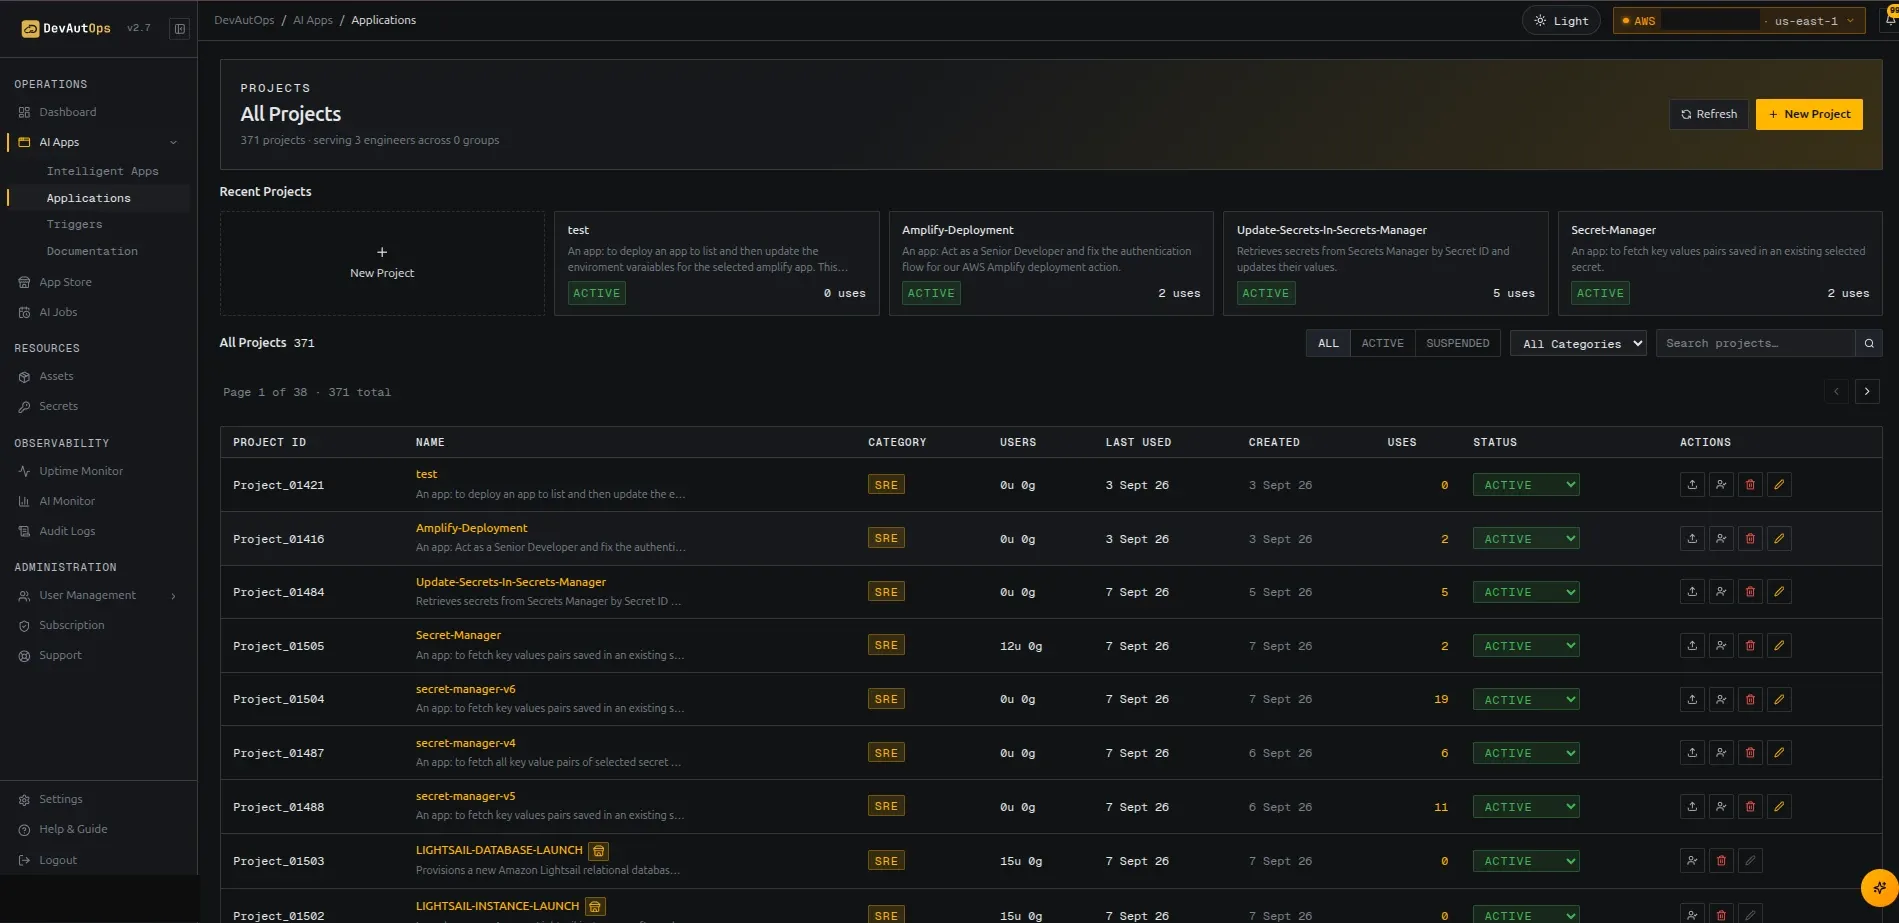1899x923 pixels.
Task: Click the dashed New Project card
Action: (382, 263)
